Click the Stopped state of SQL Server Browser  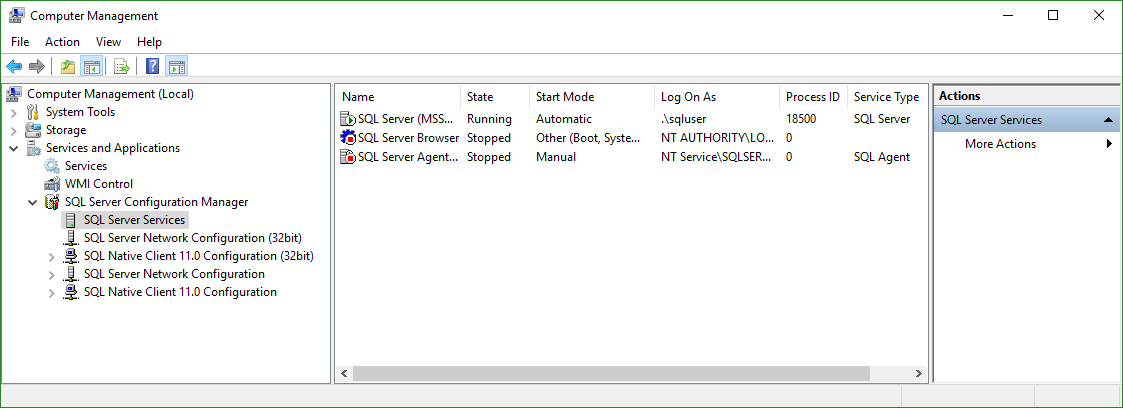coord(489,137)
